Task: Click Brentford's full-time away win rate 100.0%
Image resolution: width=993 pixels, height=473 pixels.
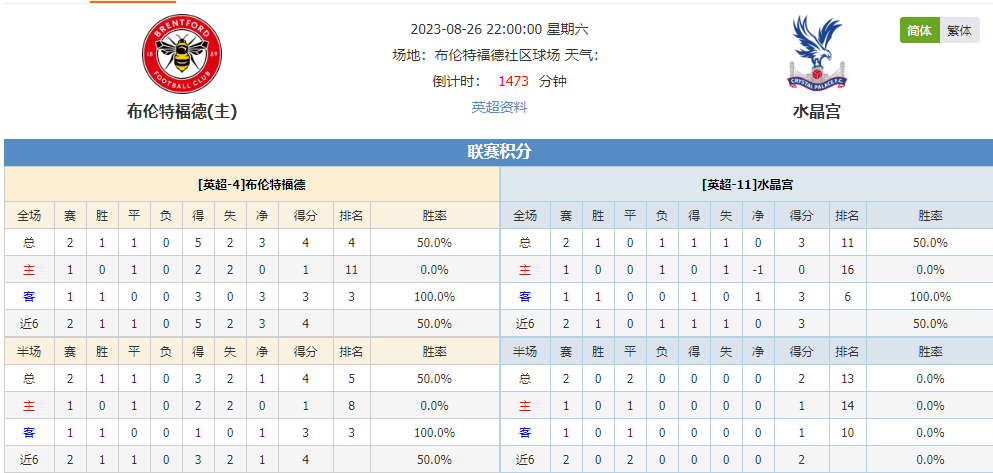Action: 434,296
